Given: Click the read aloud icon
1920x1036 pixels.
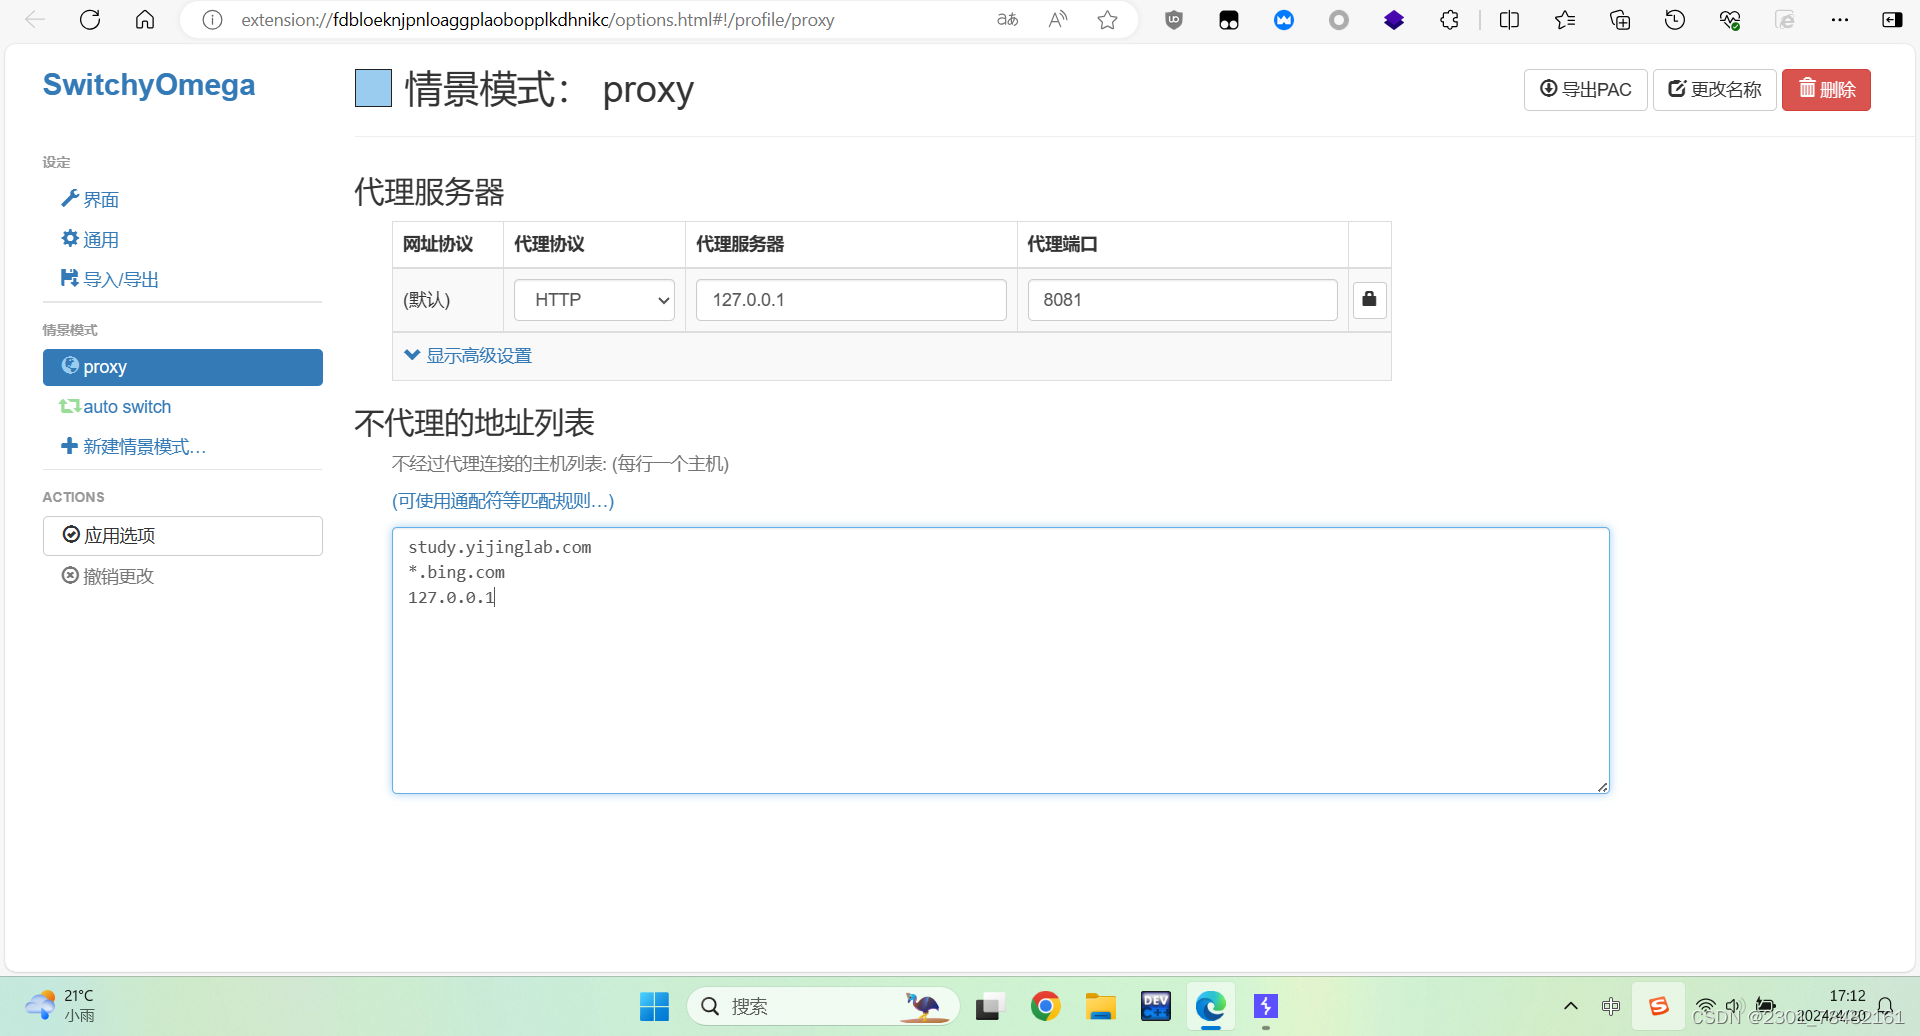Looking at the screenshot, I should point(1058,20).
